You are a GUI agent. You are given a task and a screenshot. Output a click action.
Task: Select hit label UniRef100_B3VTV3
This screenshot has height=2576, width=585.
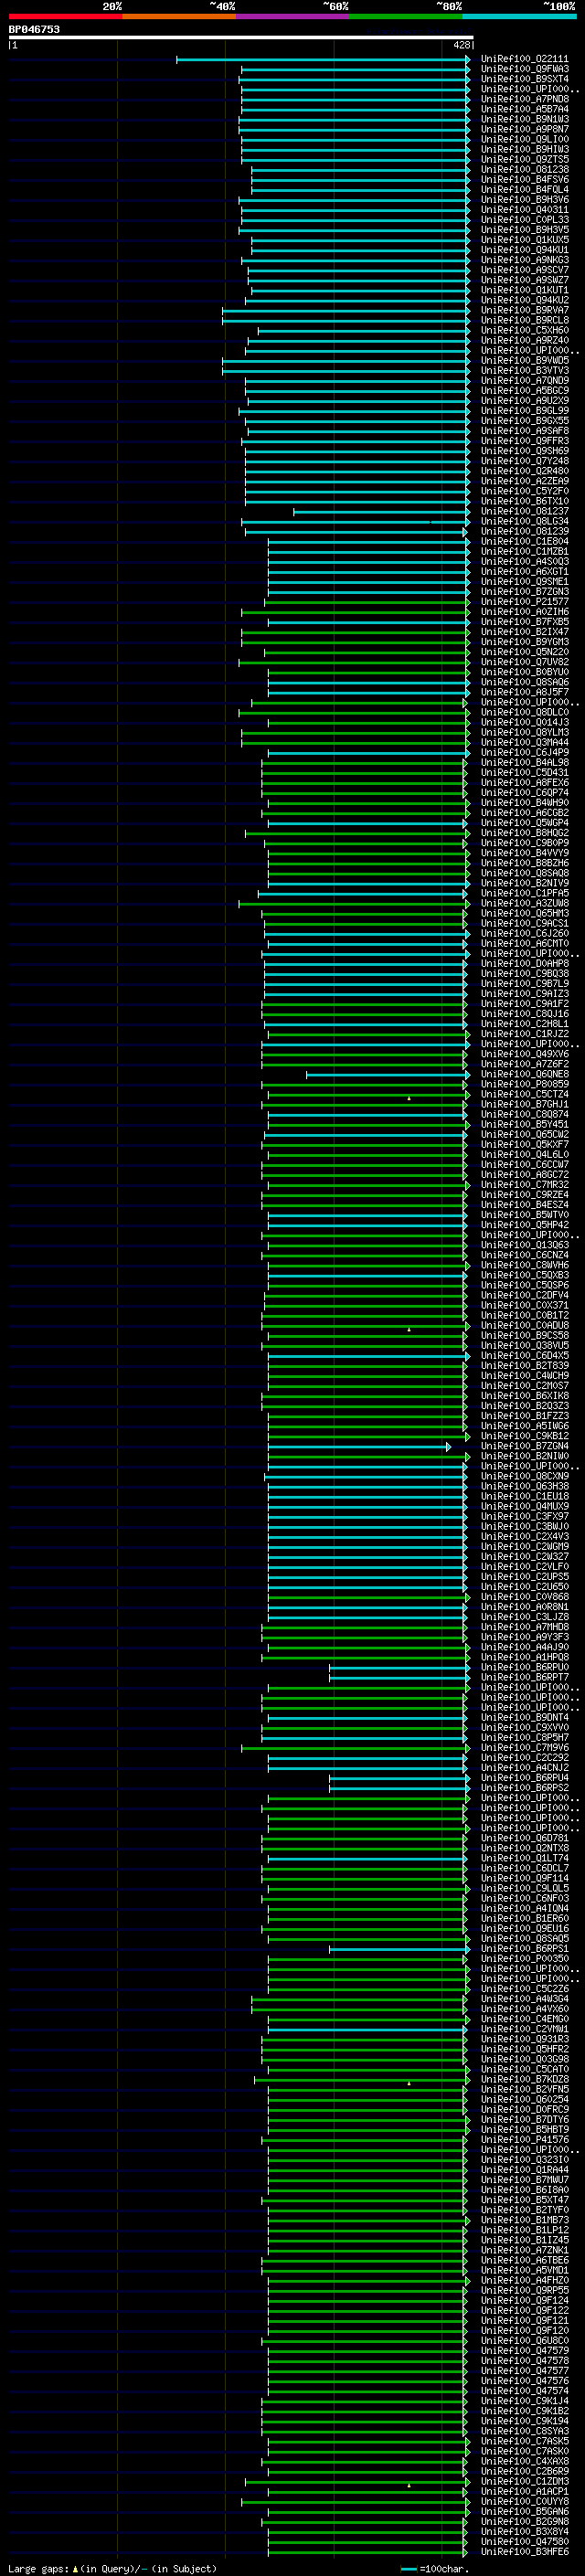(x=524, y=370)
